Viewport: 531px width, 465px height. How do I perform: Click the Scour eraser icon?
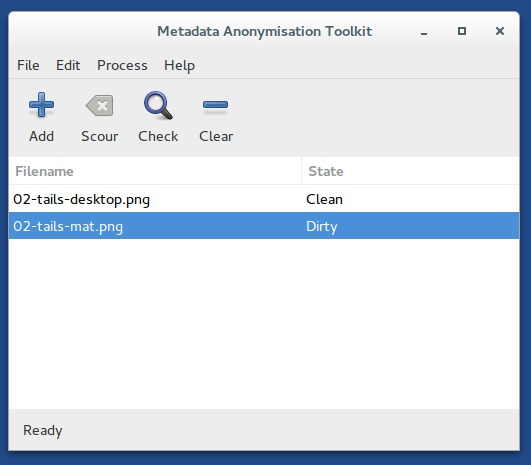100,105
